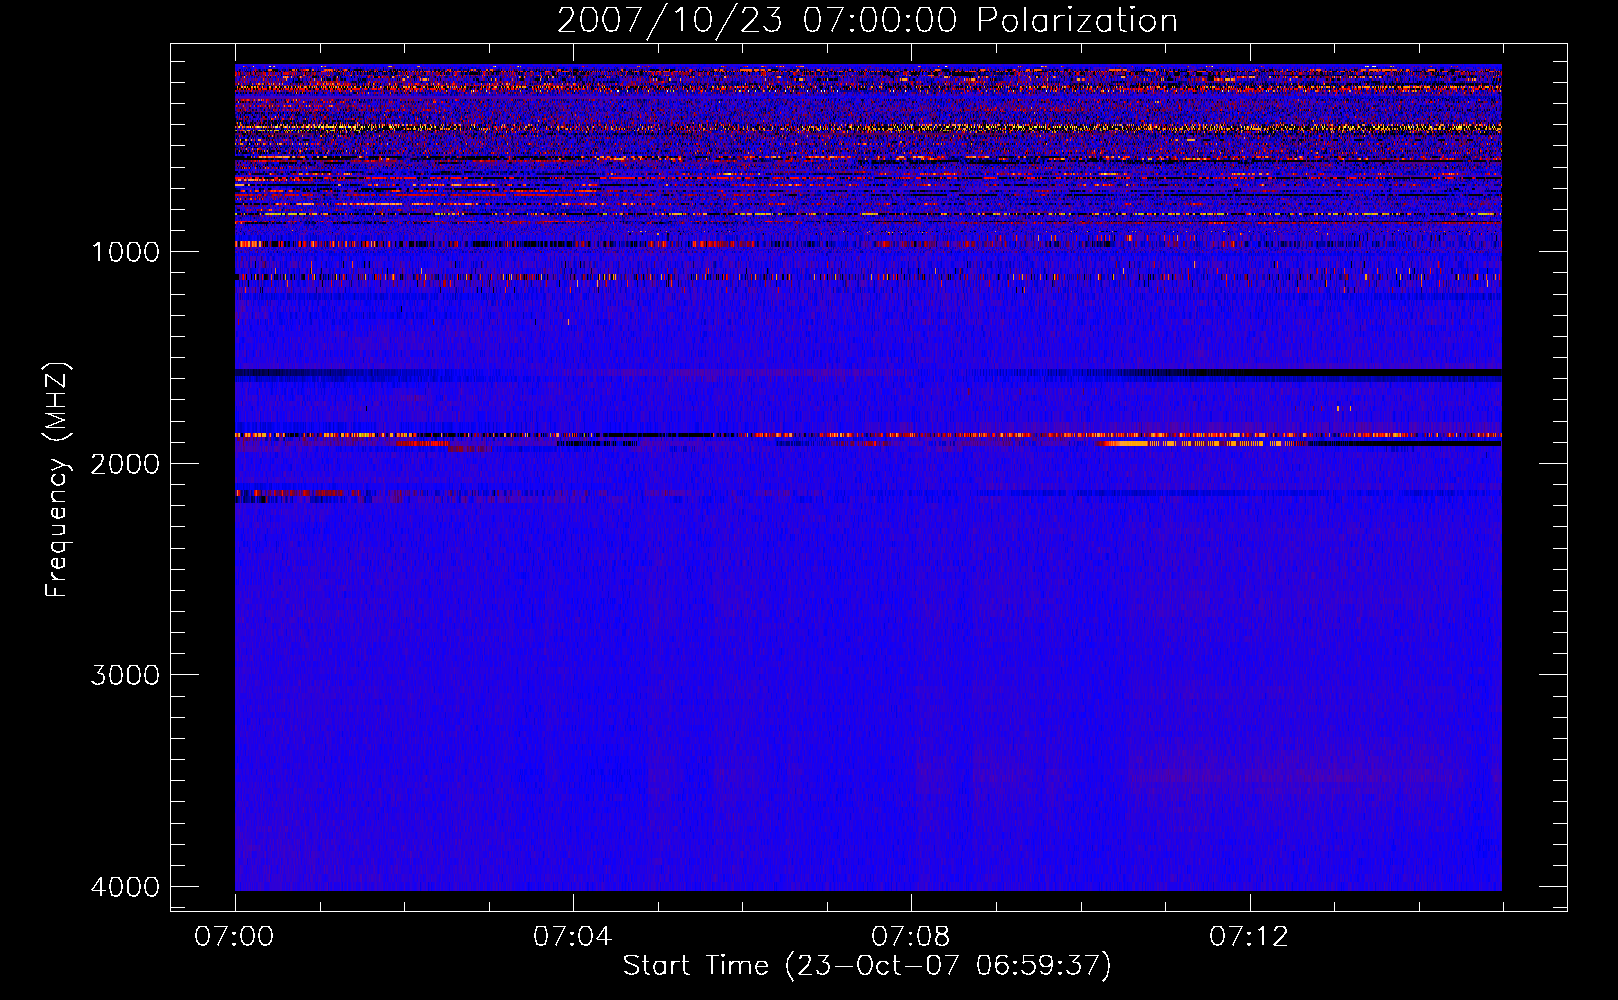Click the 07:08 time tick label

click(x=910, y=937)
